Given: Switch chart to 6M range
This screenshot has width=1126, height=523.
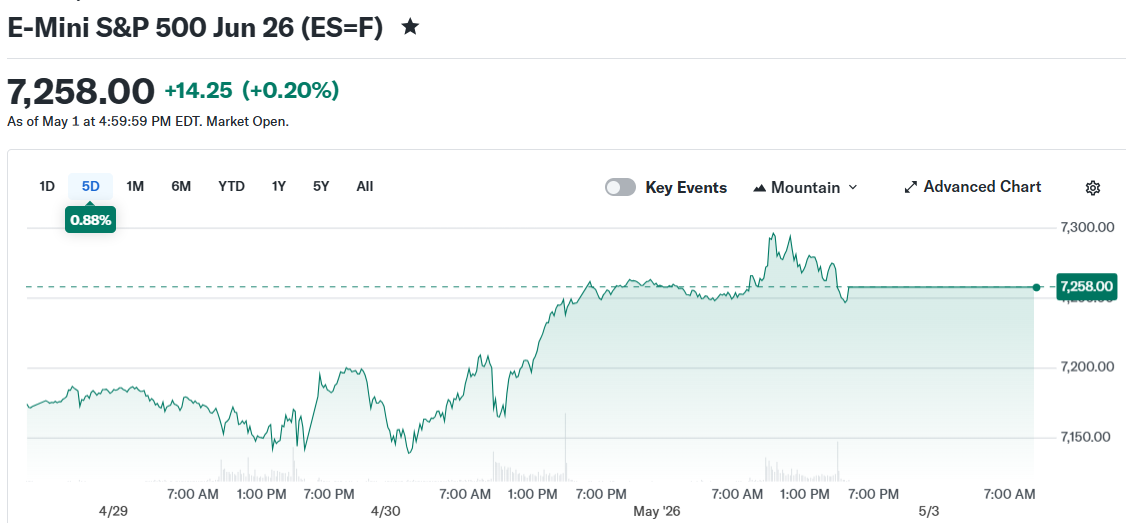Looking at the screenshot, I should (181, 187).
